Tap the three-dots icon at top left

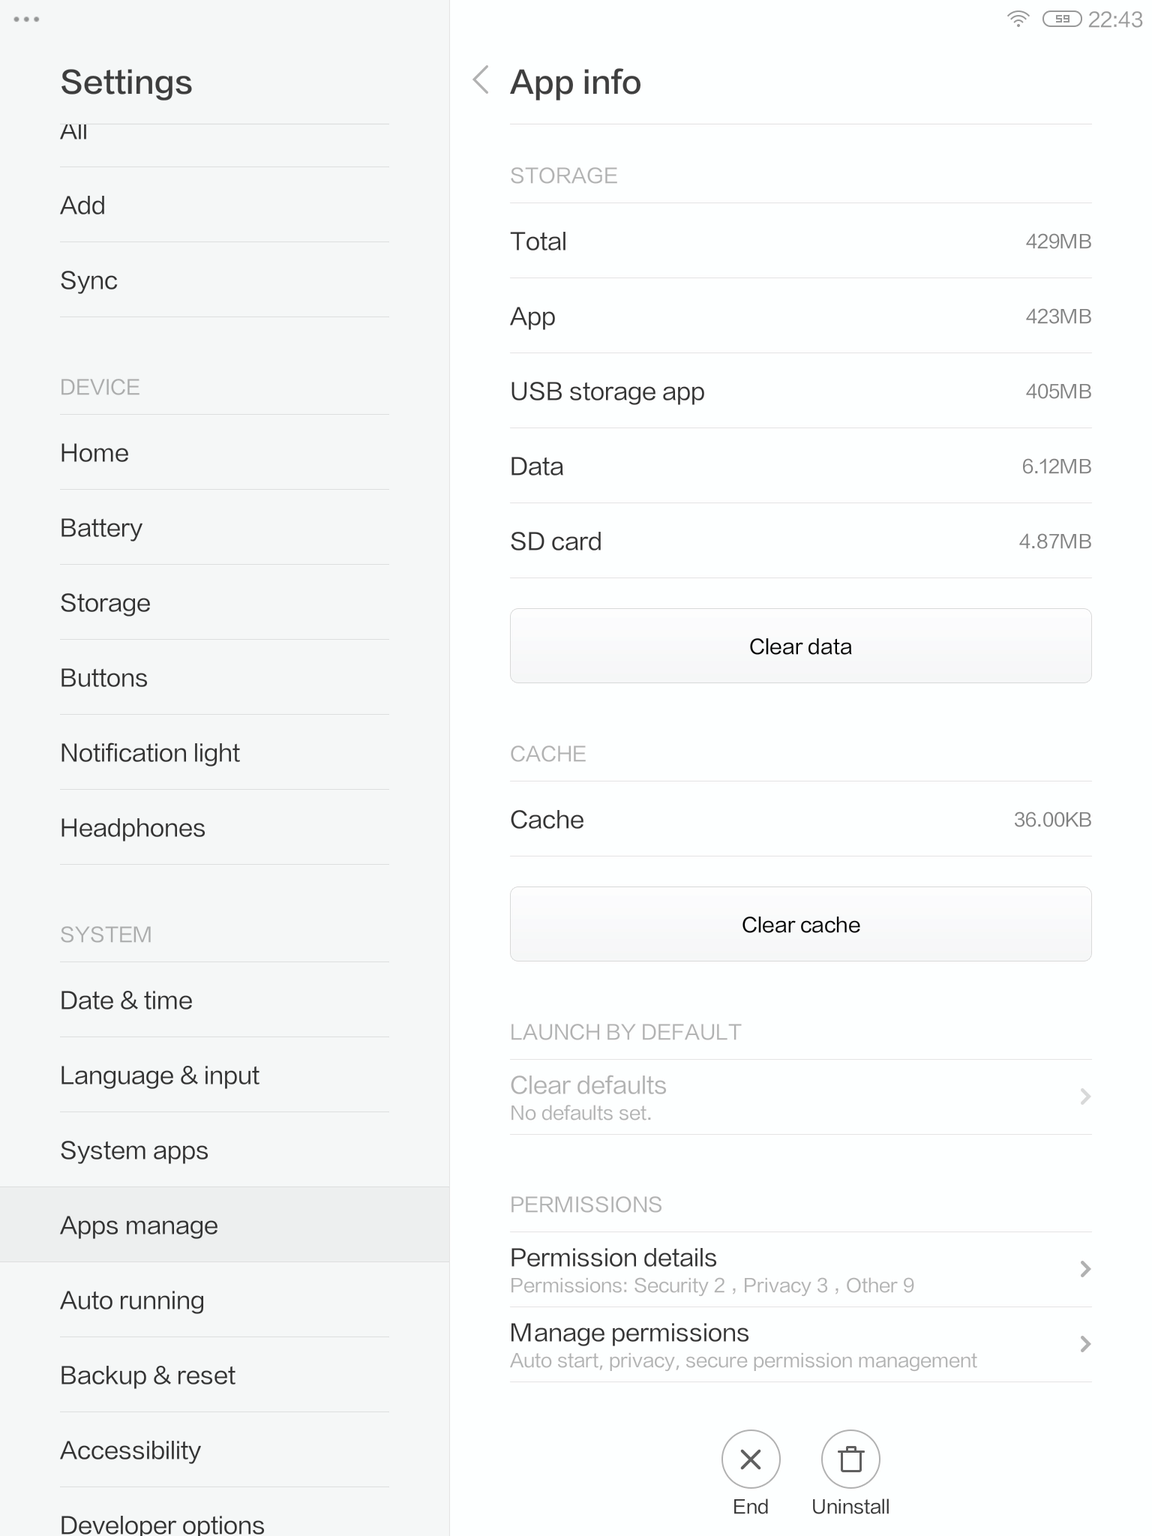27,19
